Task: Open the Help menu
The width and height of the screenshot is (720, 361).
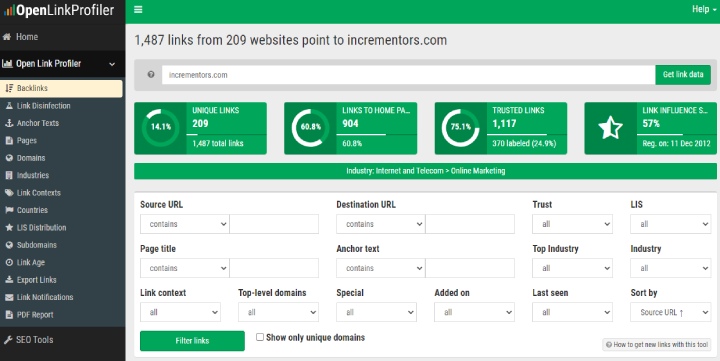Action: 704,9
